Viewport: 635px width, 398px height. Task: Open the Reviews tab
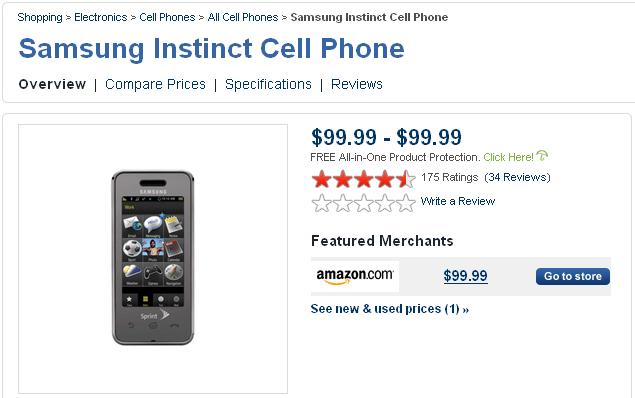click(357, 84)
